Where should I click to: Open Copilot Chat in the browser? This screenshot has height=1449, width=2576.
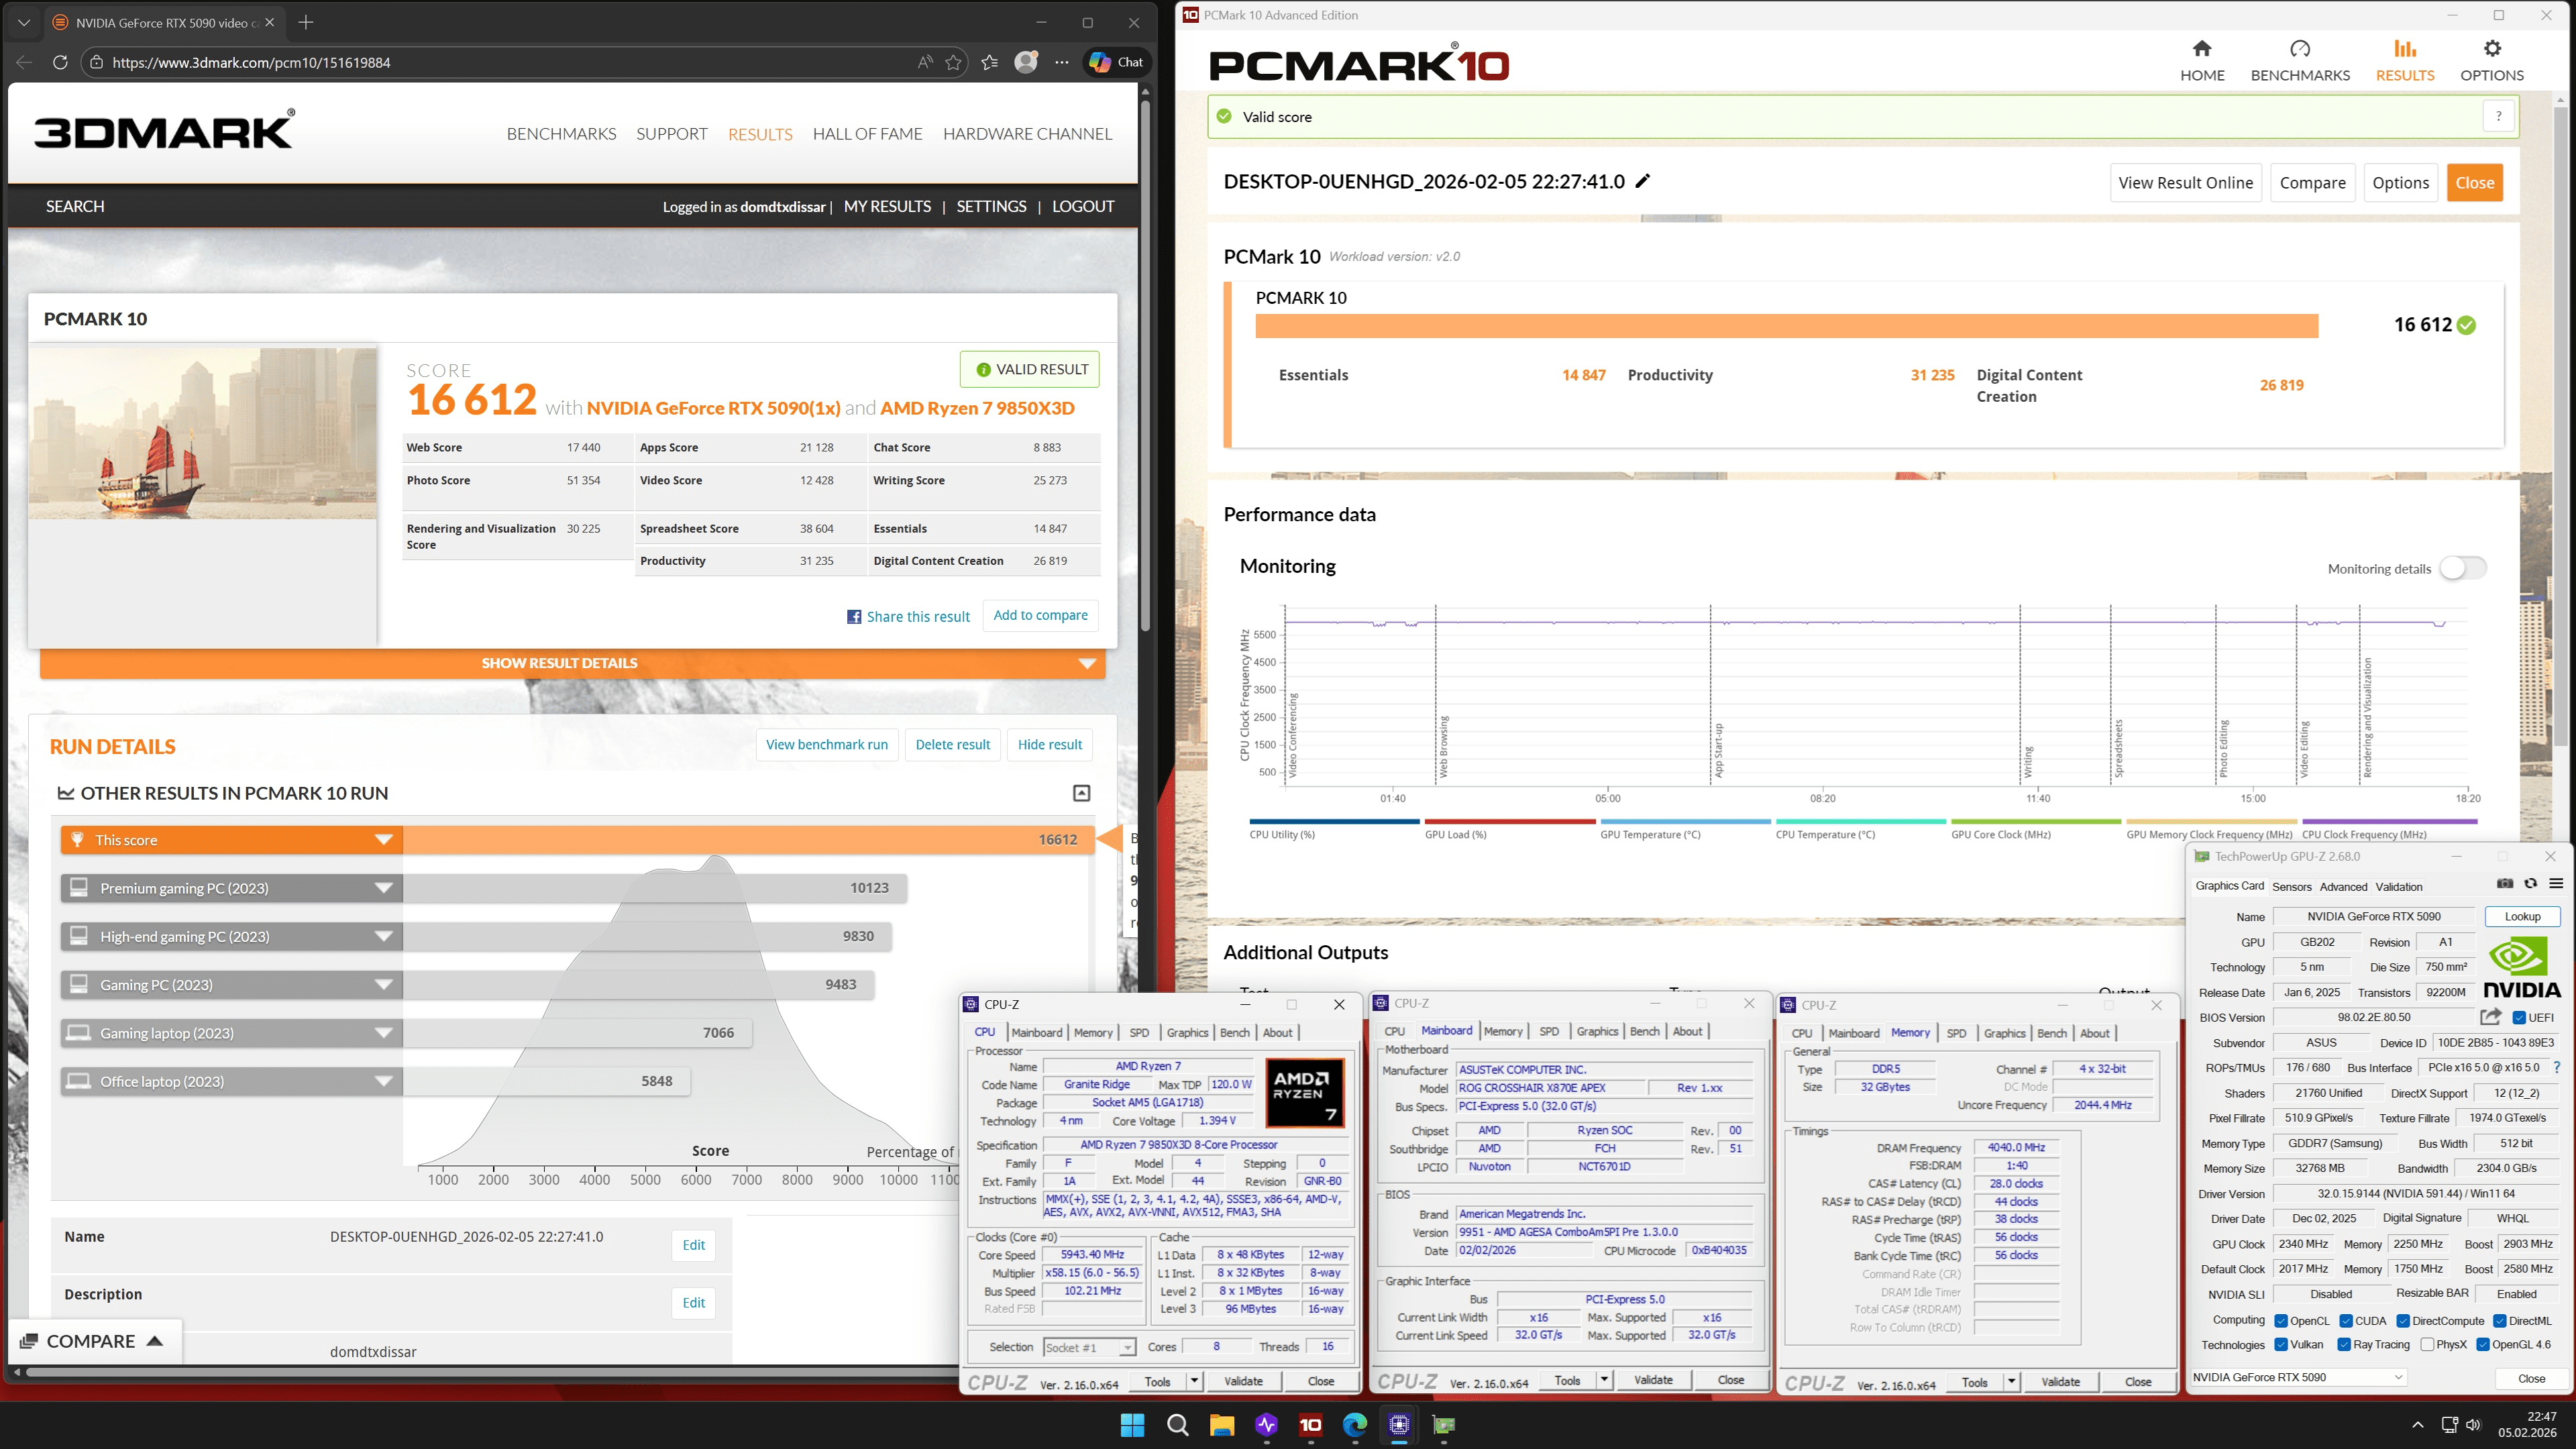click(1117, 62)
